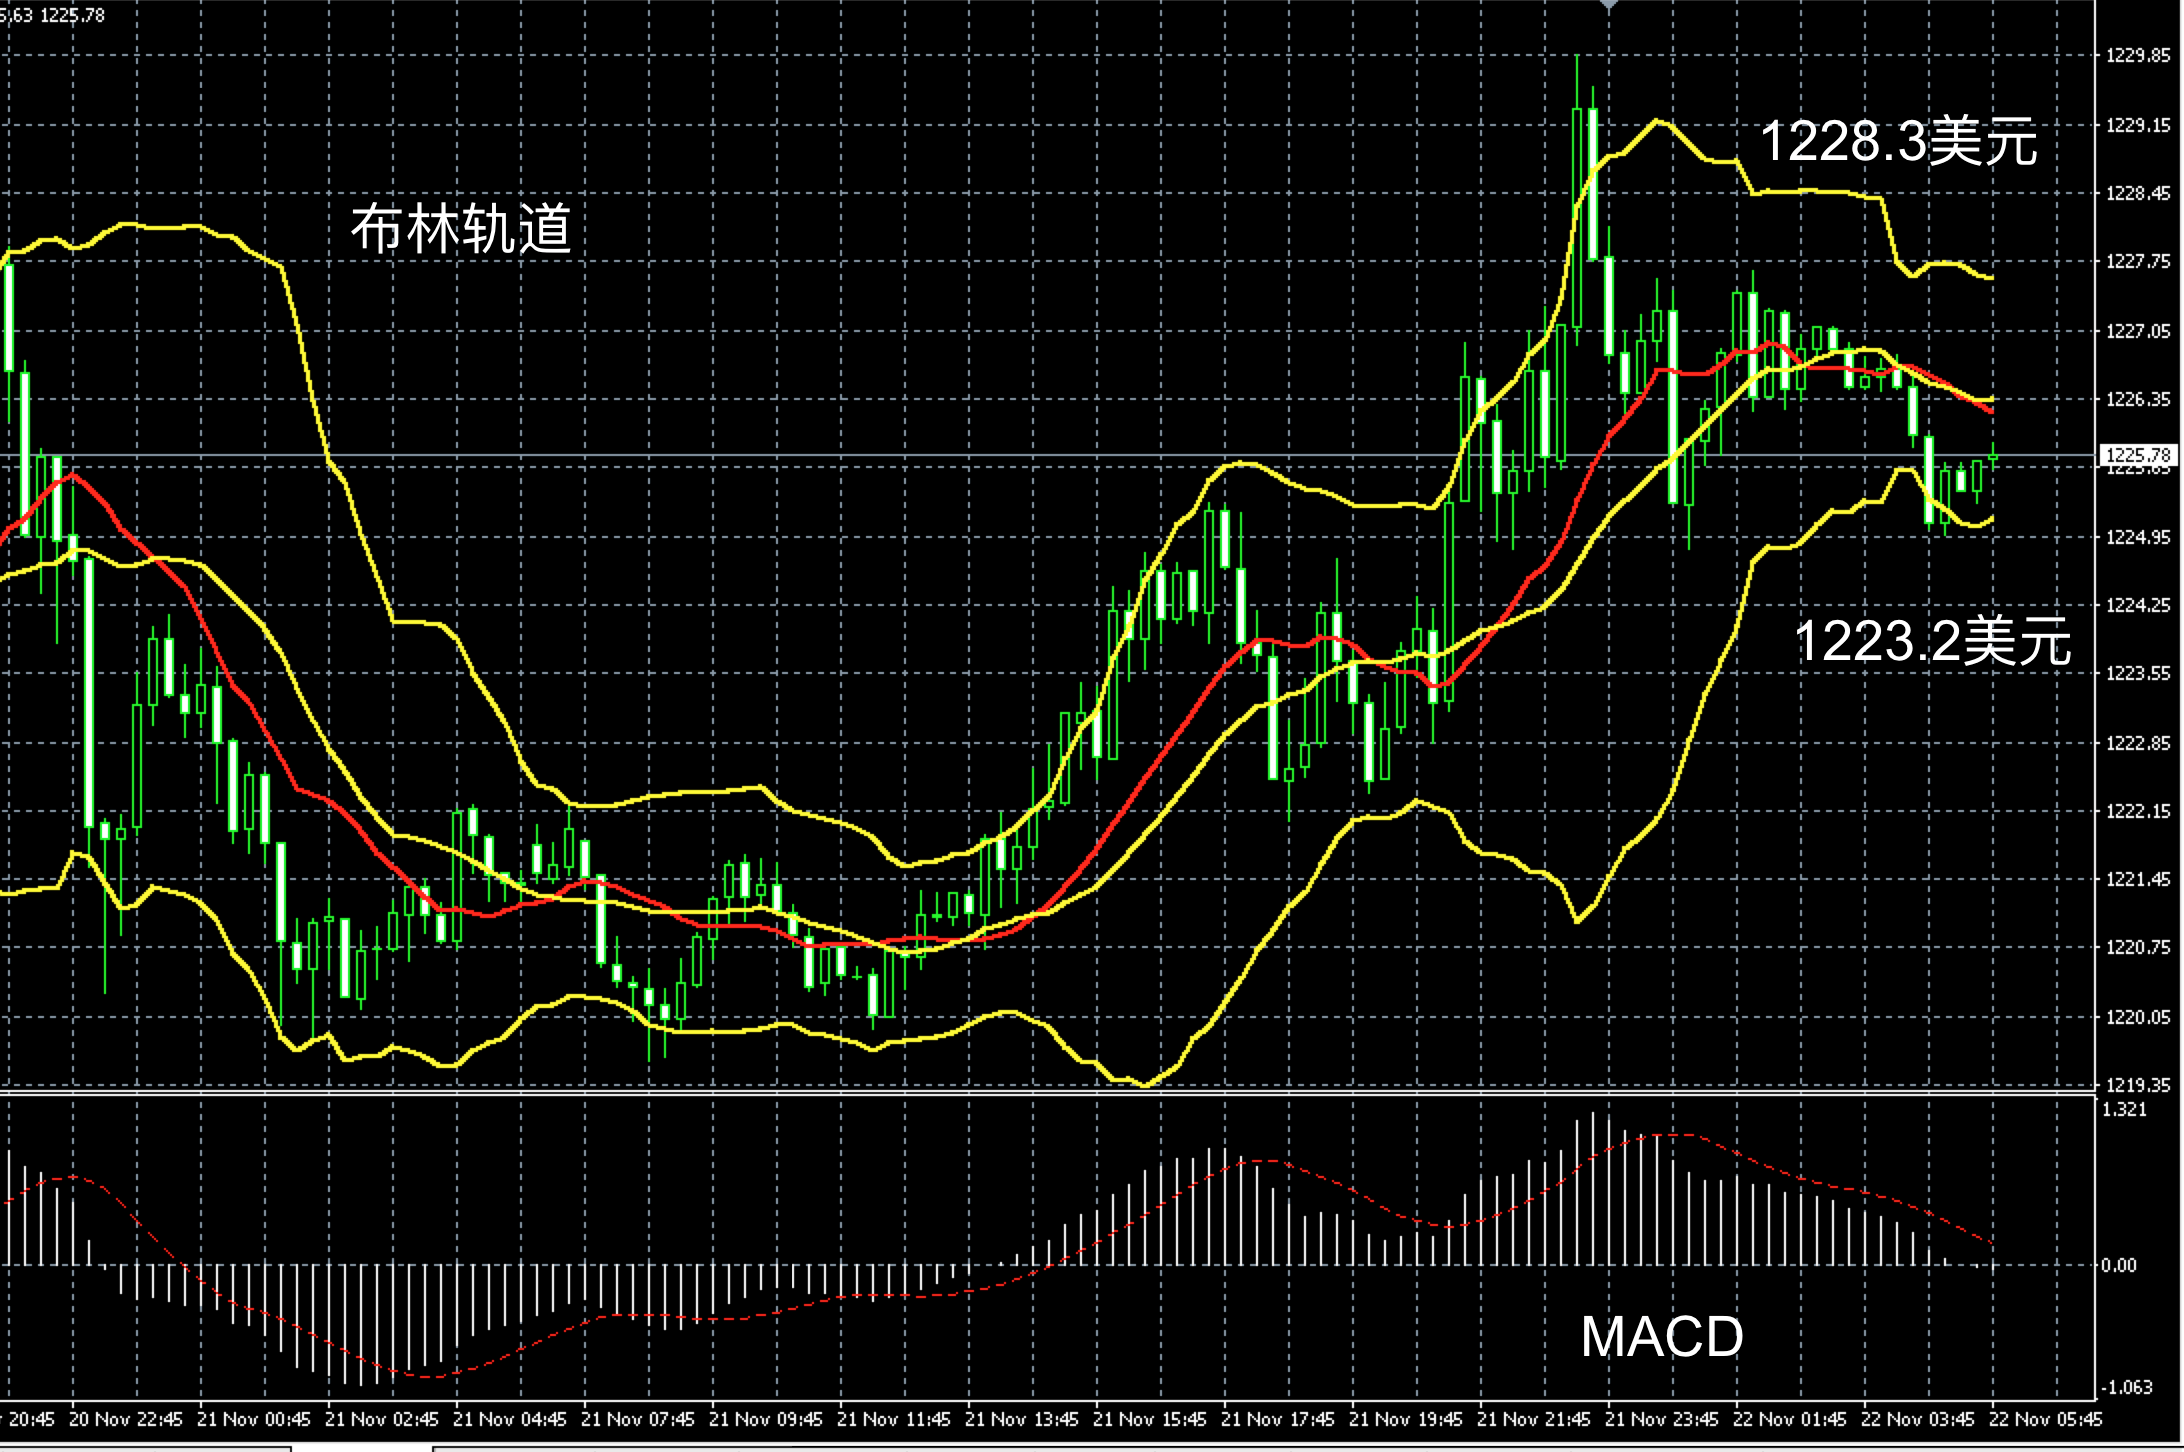Click the 1223.55 price axis value
Image resolution: width=2184 pixels, height=1452 pixels.
(2138, 673)
